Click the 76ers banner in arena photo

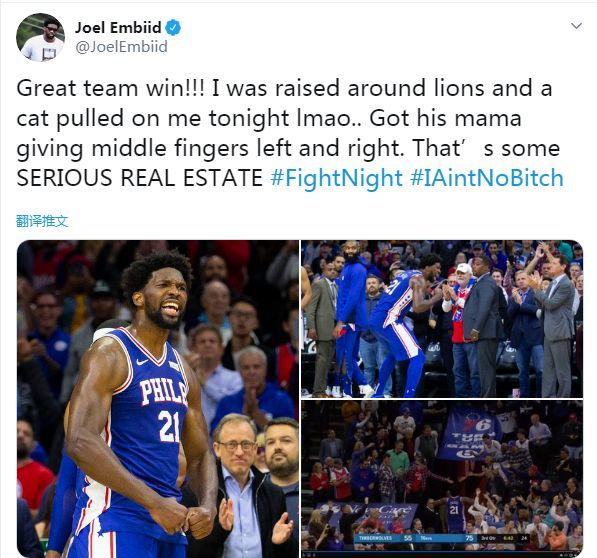click(470, 434)
